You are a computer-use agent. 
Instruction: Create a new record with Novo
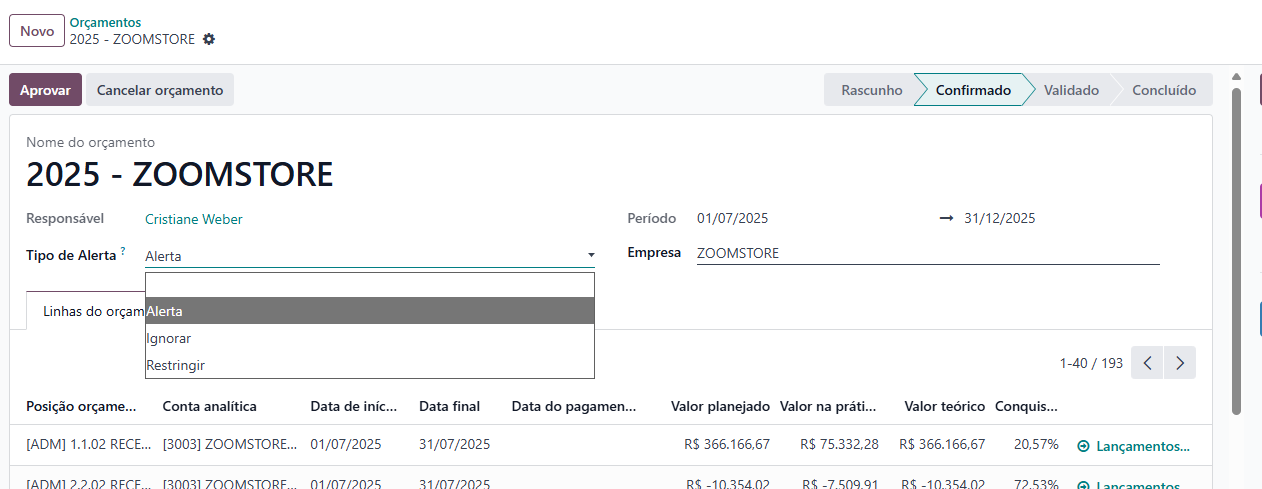pyautogui.click(x=37, y=31)
